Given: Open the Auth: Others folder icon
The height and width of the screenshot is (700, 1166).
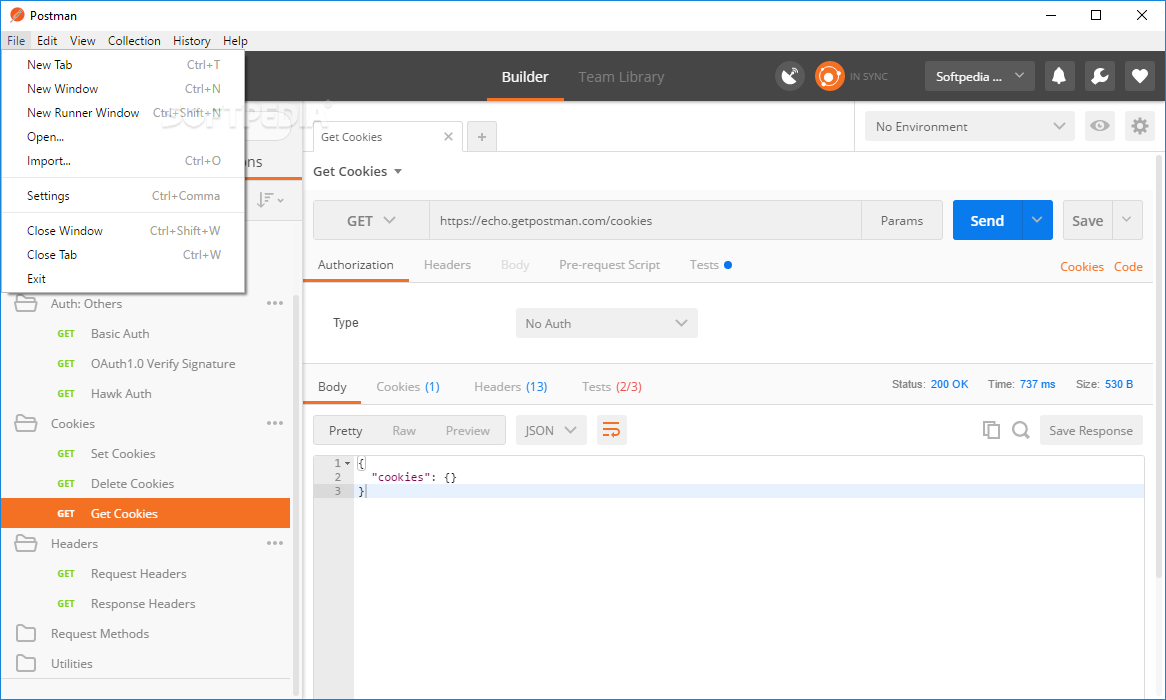Looking at the screenshot, I should point(26,304).
